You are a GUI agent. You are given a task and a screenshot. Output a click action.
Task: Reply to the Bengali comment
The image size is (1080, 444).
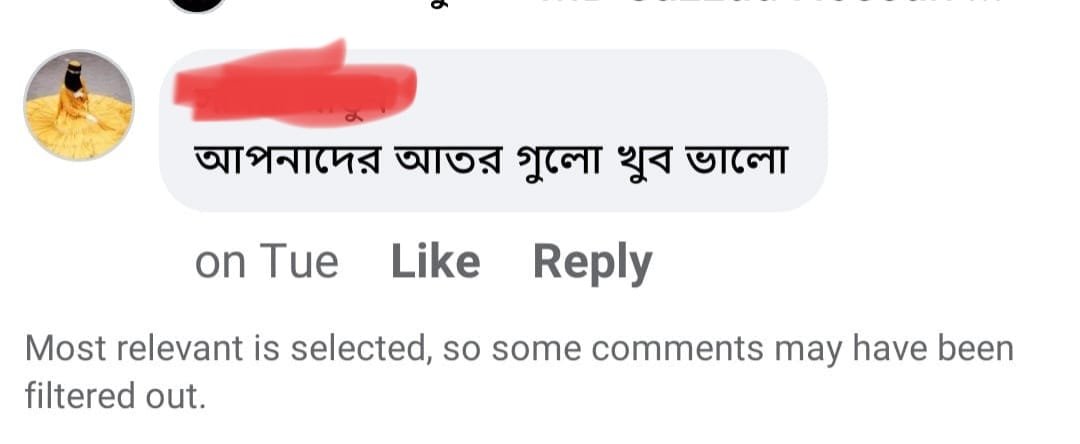(x=592, y=262)
